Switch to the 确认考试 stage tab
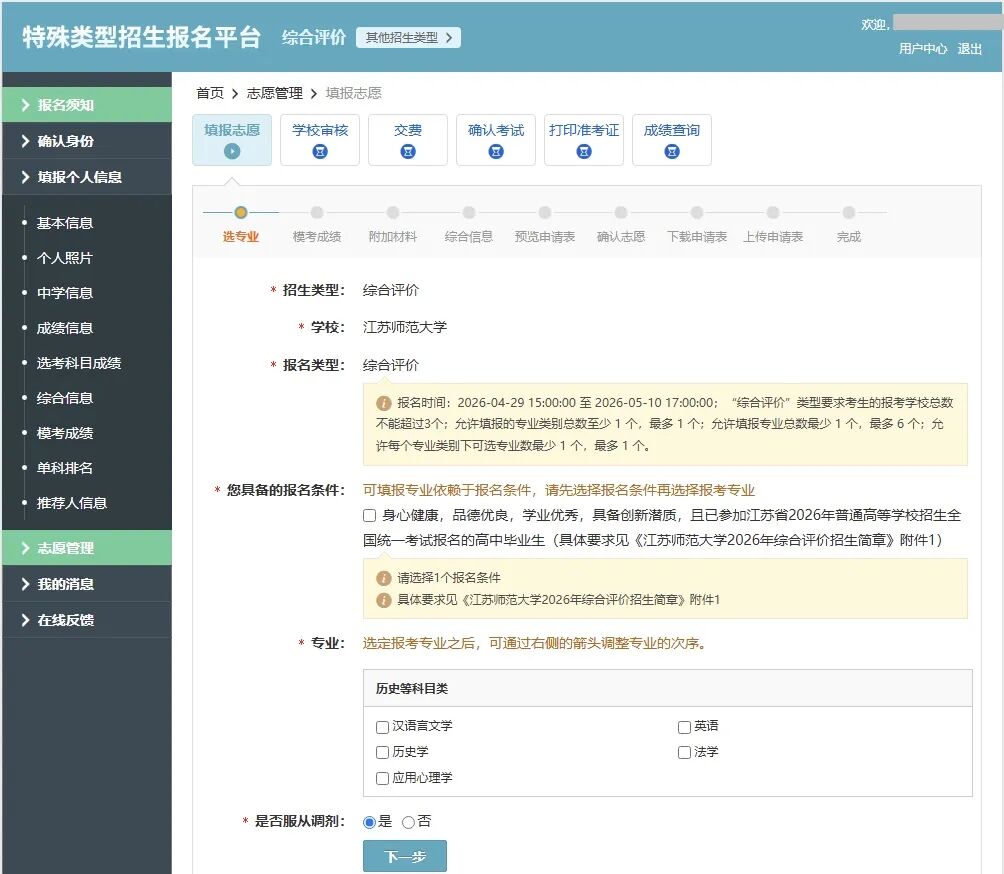Viewport: 1004px width, 874px height. (x=496, y=140)
